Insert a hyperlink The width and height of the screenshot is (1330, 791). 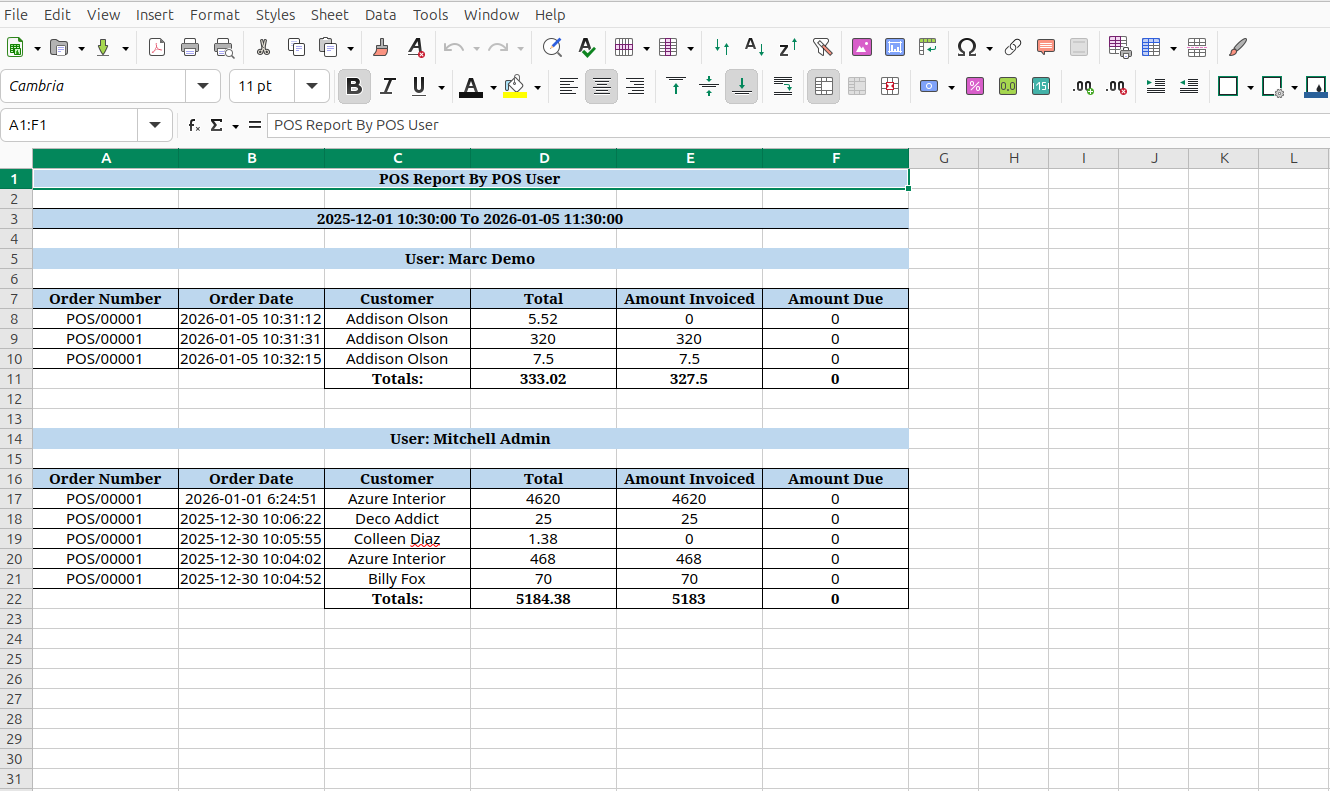coord(1013,47)
